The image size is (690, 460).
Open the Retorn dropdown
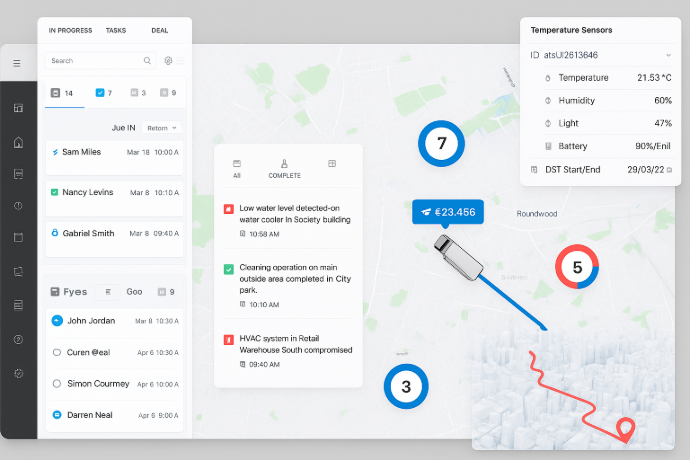tap(162, 128)
